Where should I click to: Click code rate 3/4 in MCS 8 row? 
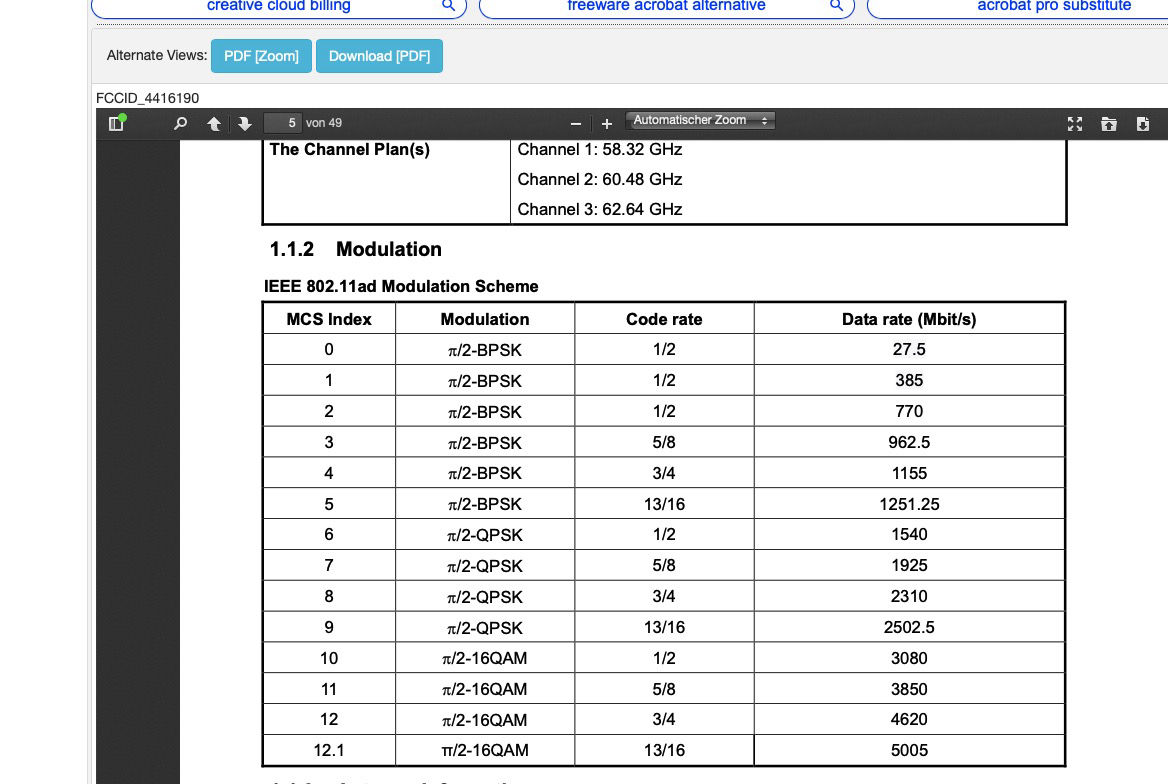click(664, 596)
